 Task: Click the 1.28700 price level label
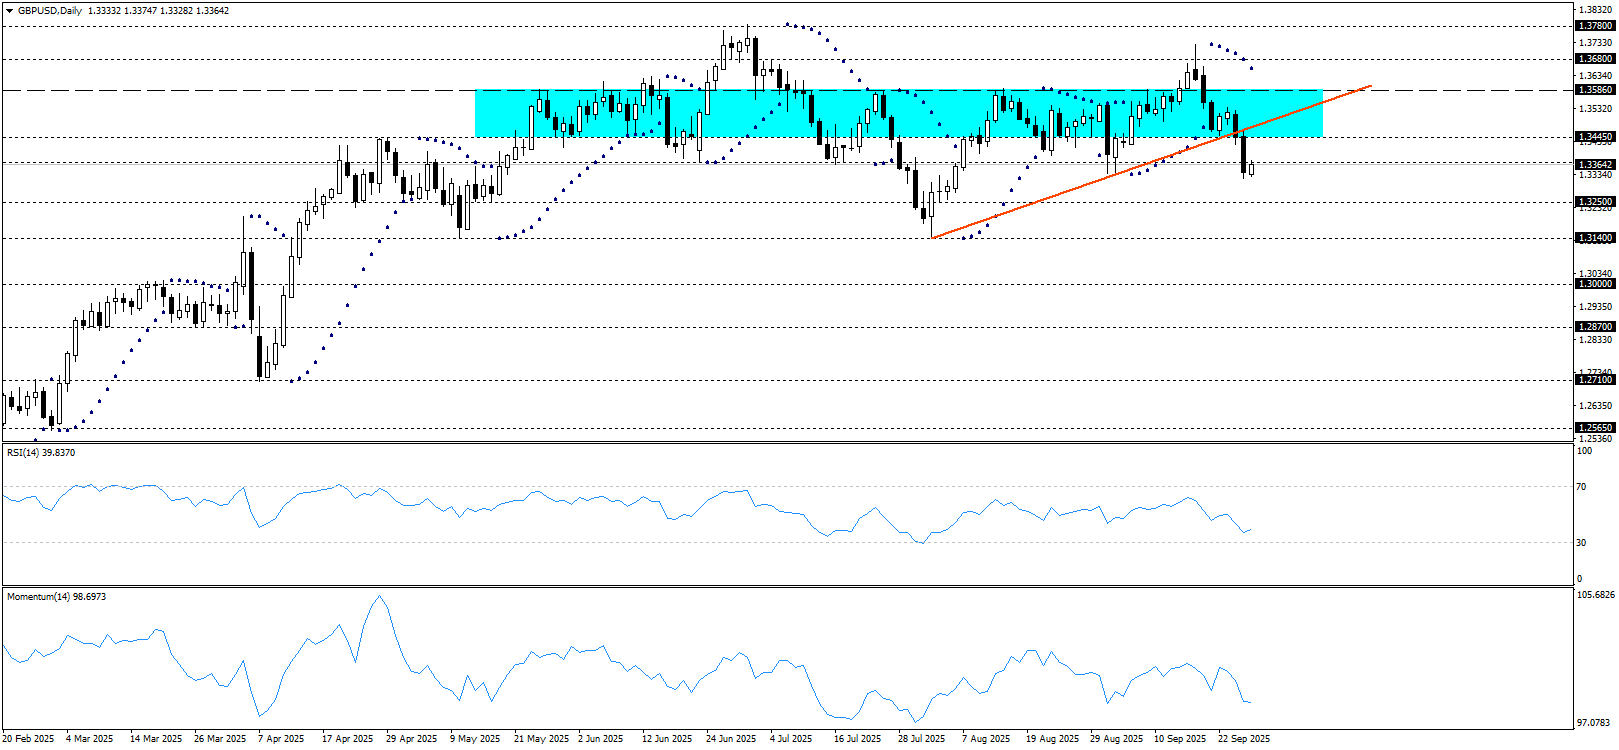click(1595, 327)
